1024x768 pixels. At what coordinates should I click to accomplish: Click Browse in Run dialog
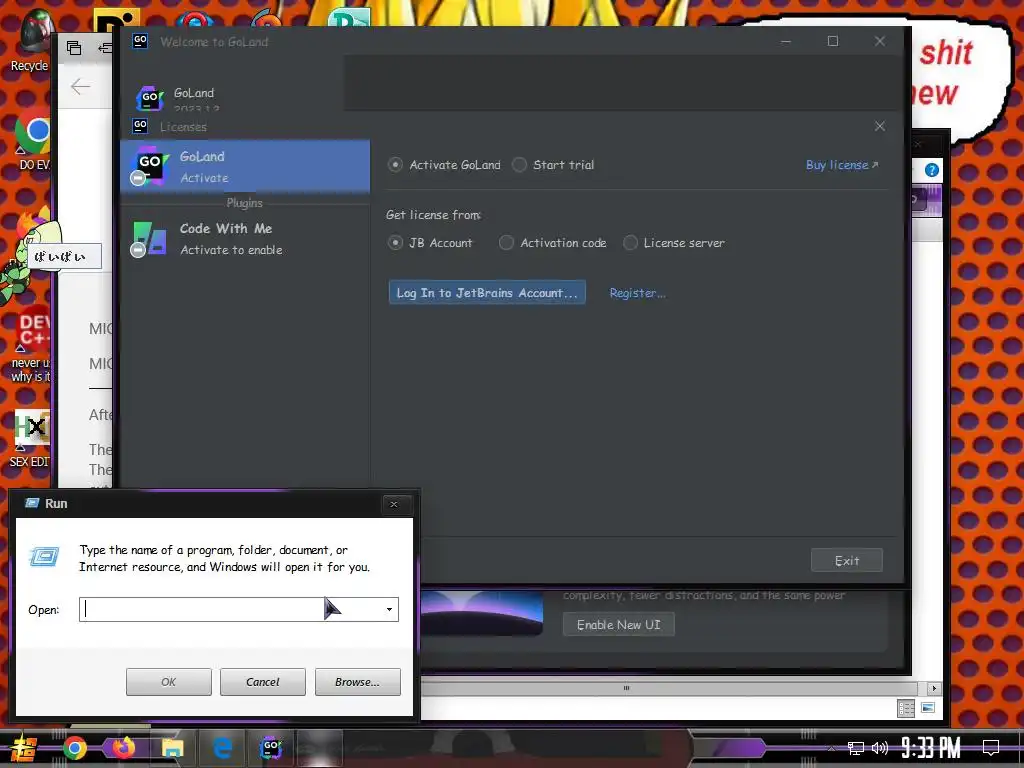pos(357,682)
